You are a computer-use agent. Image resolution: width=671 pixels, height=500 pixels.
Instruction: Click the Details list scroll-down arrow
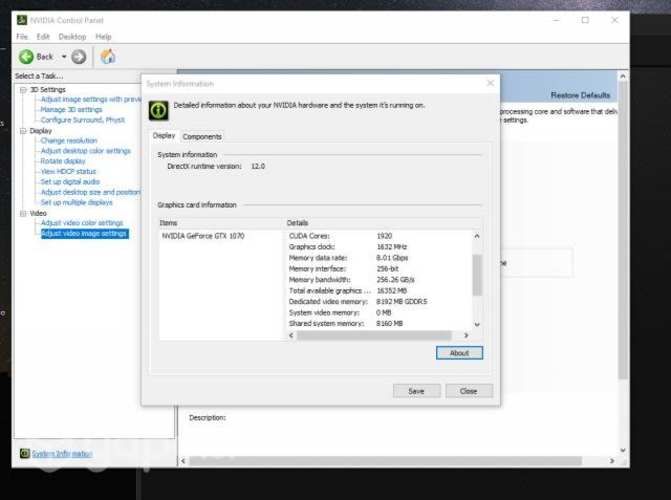477,324
